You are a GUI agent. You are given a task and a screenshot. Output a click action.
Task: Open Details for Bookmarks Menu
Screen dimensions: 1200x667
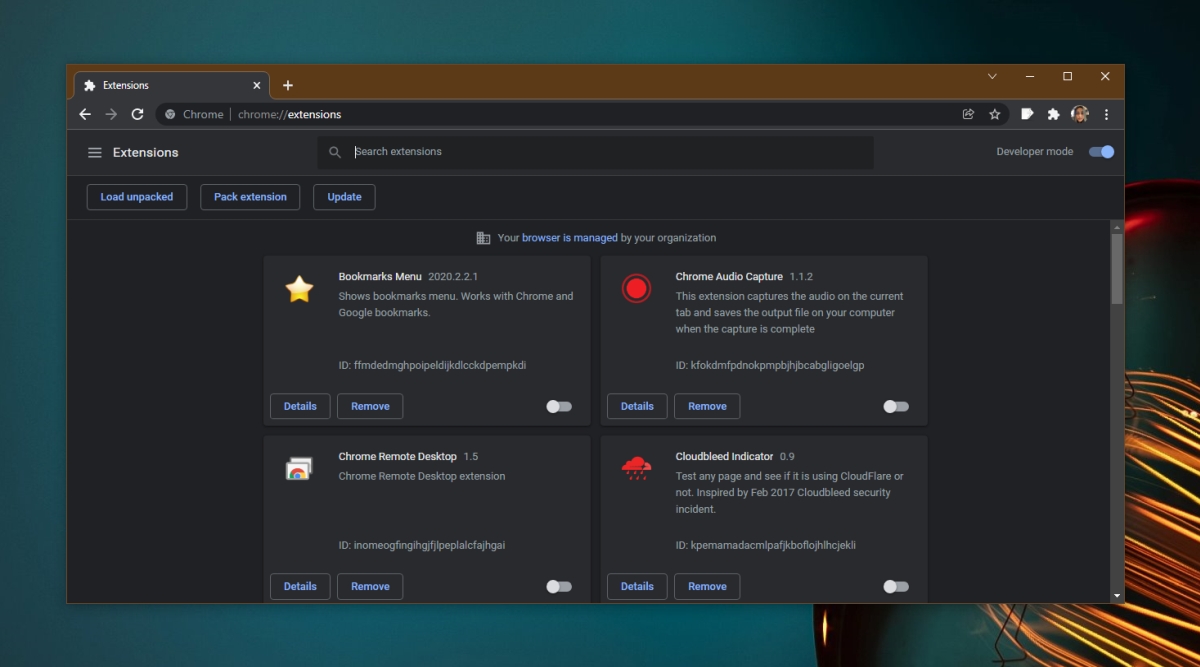[300, 406]
